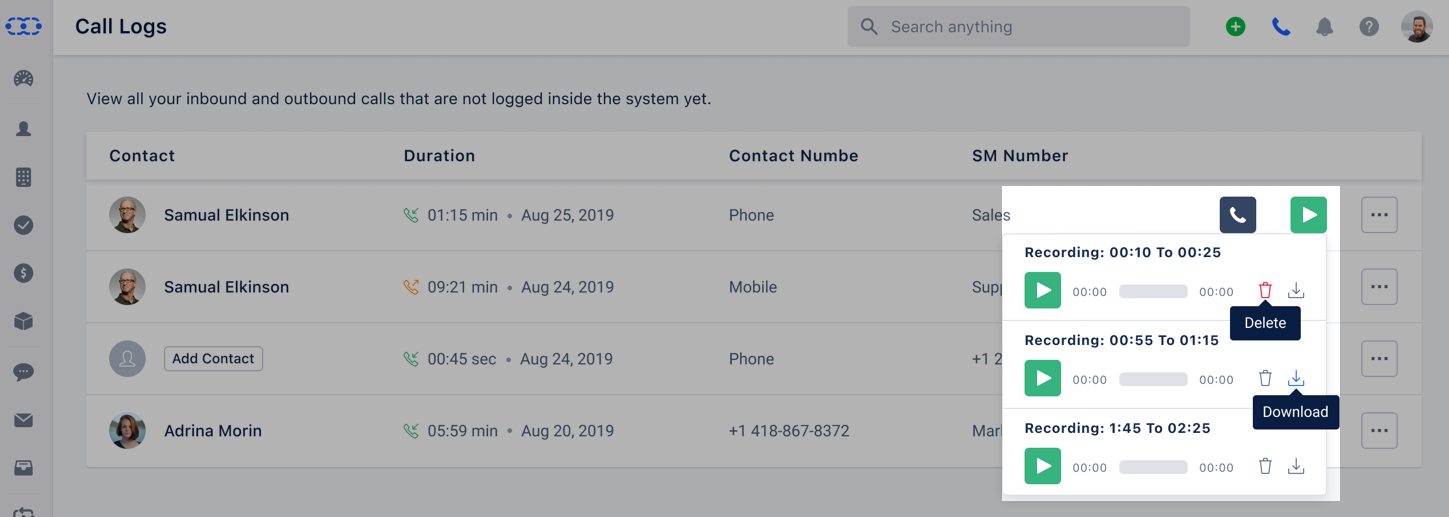Open the blue phone dialer icon
This screenshot has height=517, width=1449.
(x=1280, y=27)
